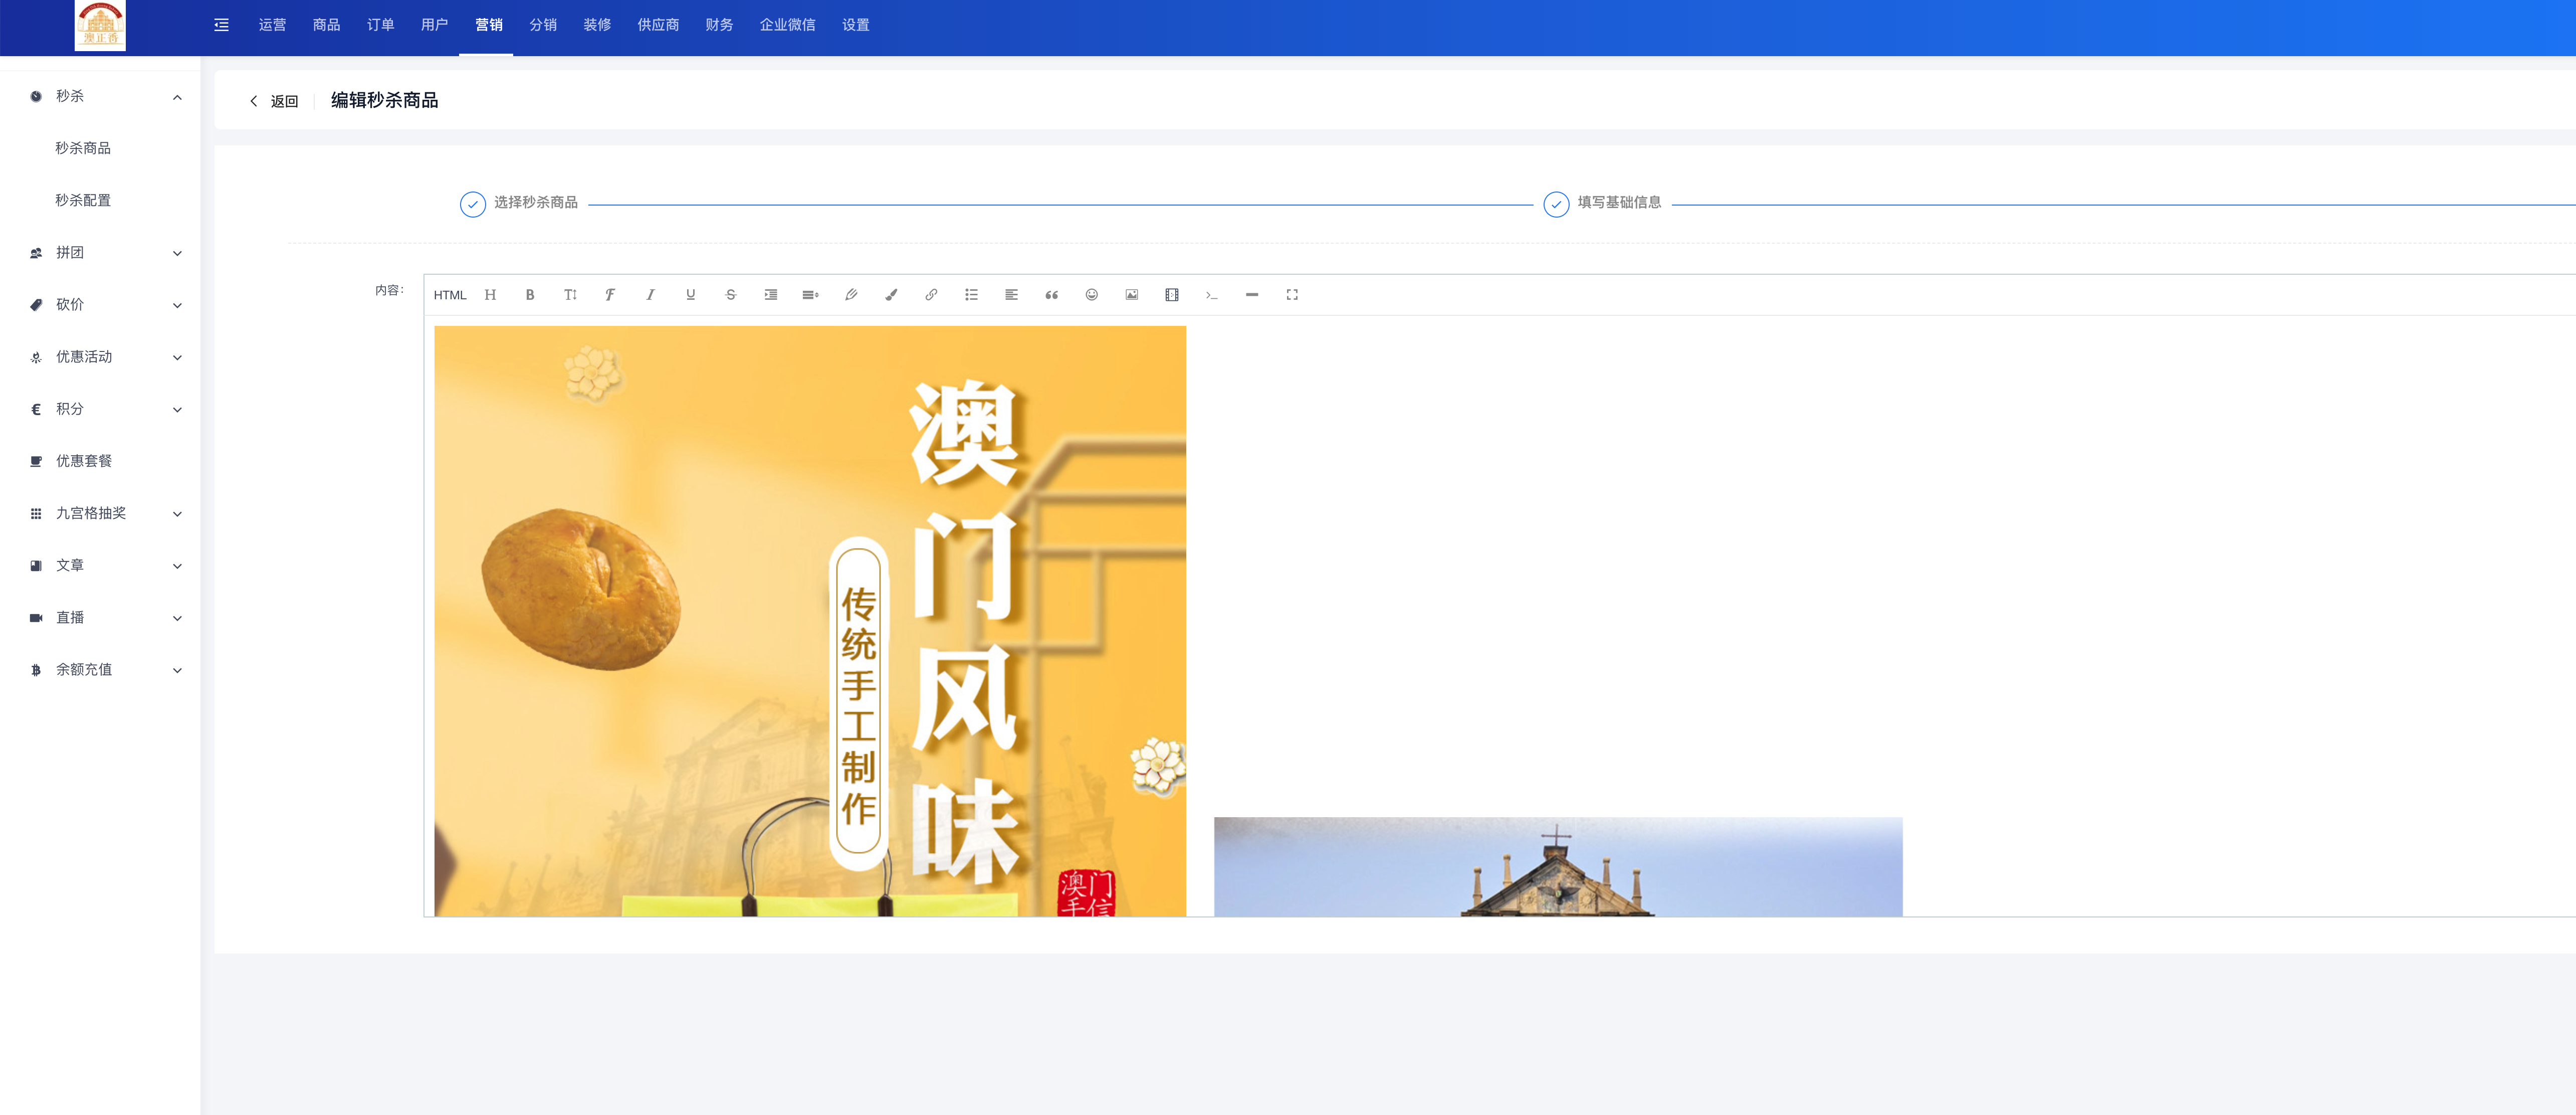2576x1115 pixels.
Task: Toggle strikethrough formatting
Action: coord(731,295)
